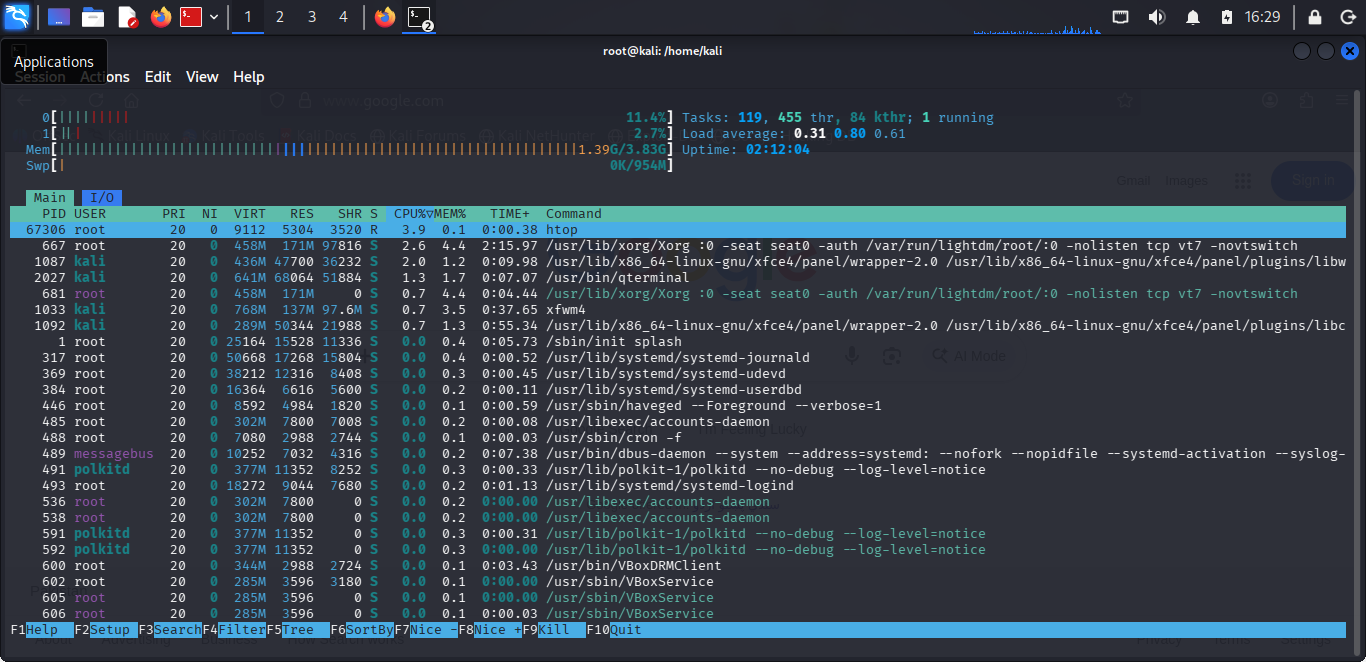Launch the file manager from the panel
The image size is (1366, 662).
[93, 17]
